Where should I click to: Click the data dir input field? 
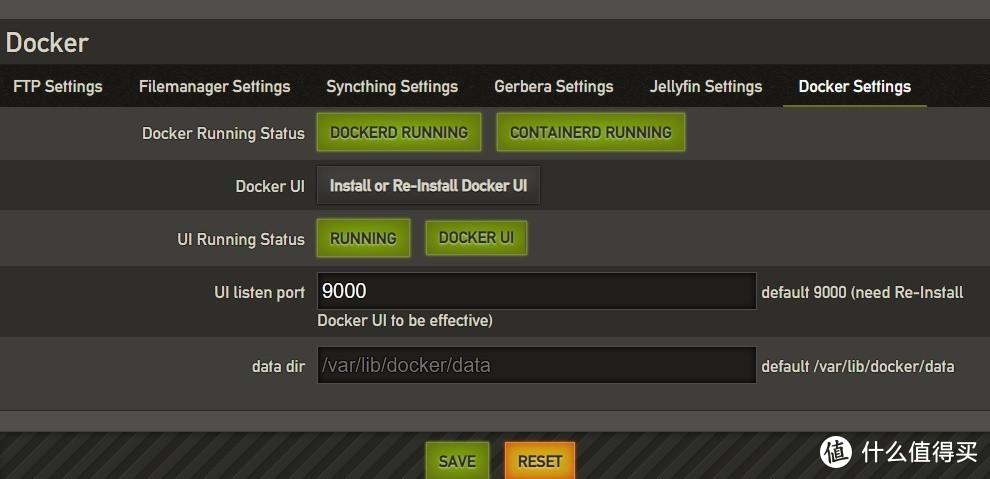coord(537,365)
